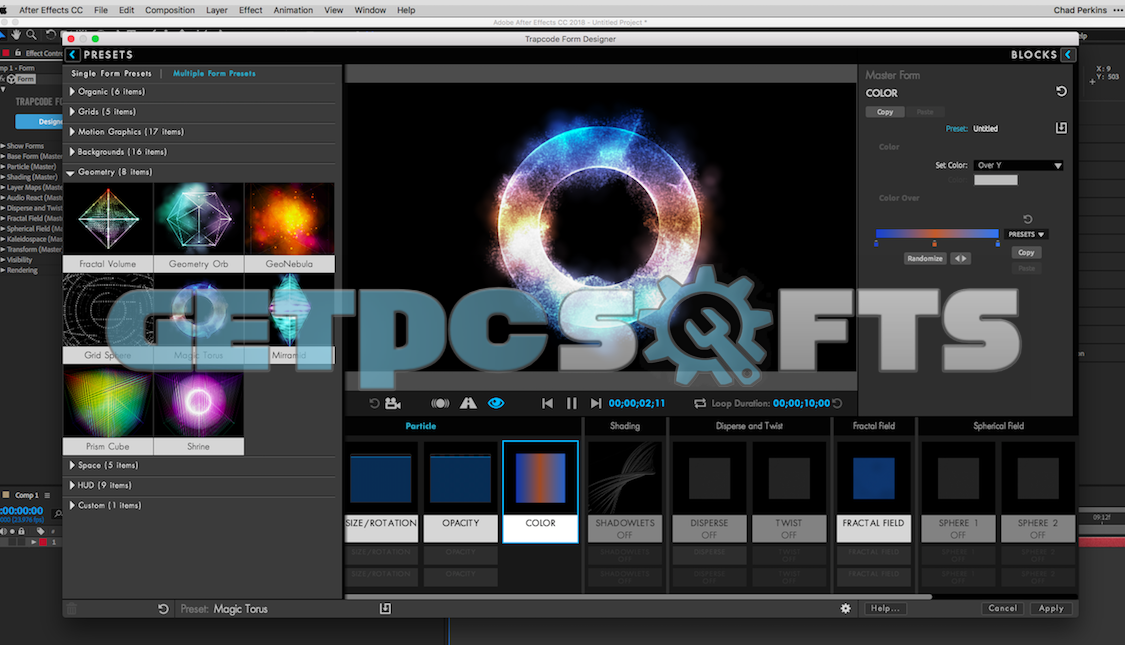
Task: Toggle the preview visibility eye
Action: [496, 403]
